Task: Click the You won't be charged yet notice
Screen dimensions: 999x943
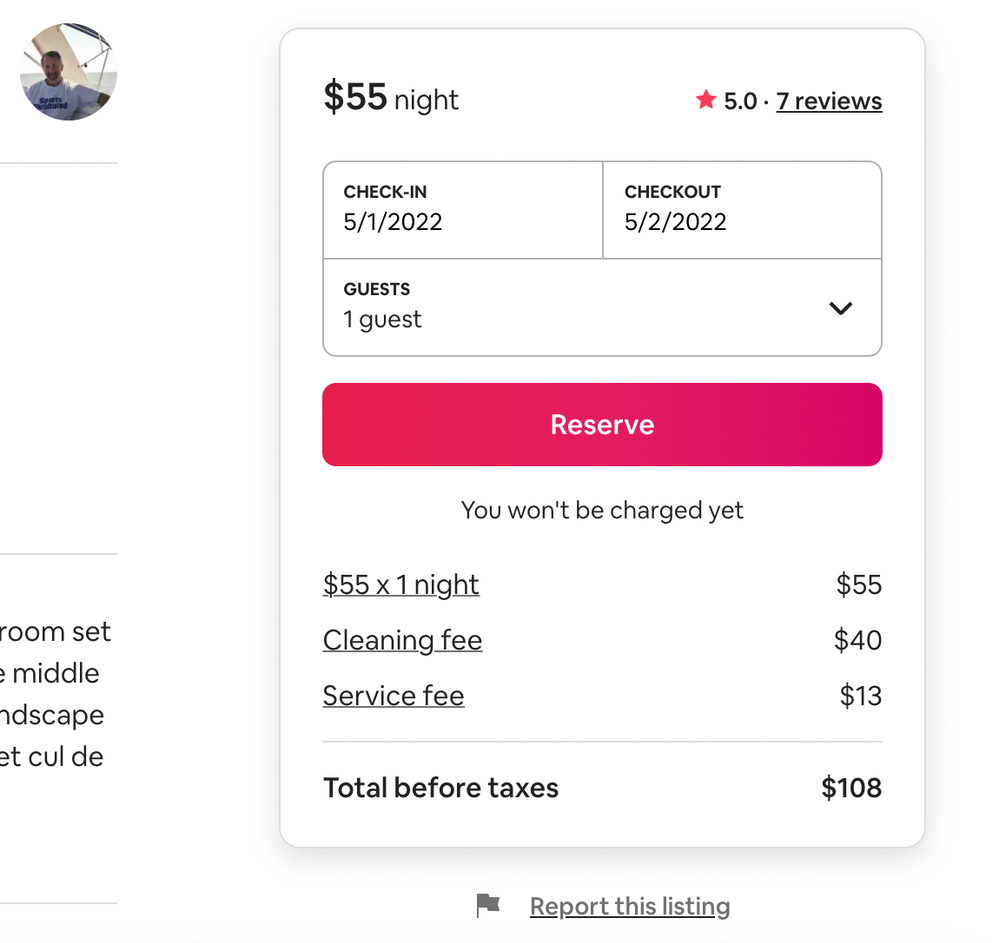Action: click(602, 510)
